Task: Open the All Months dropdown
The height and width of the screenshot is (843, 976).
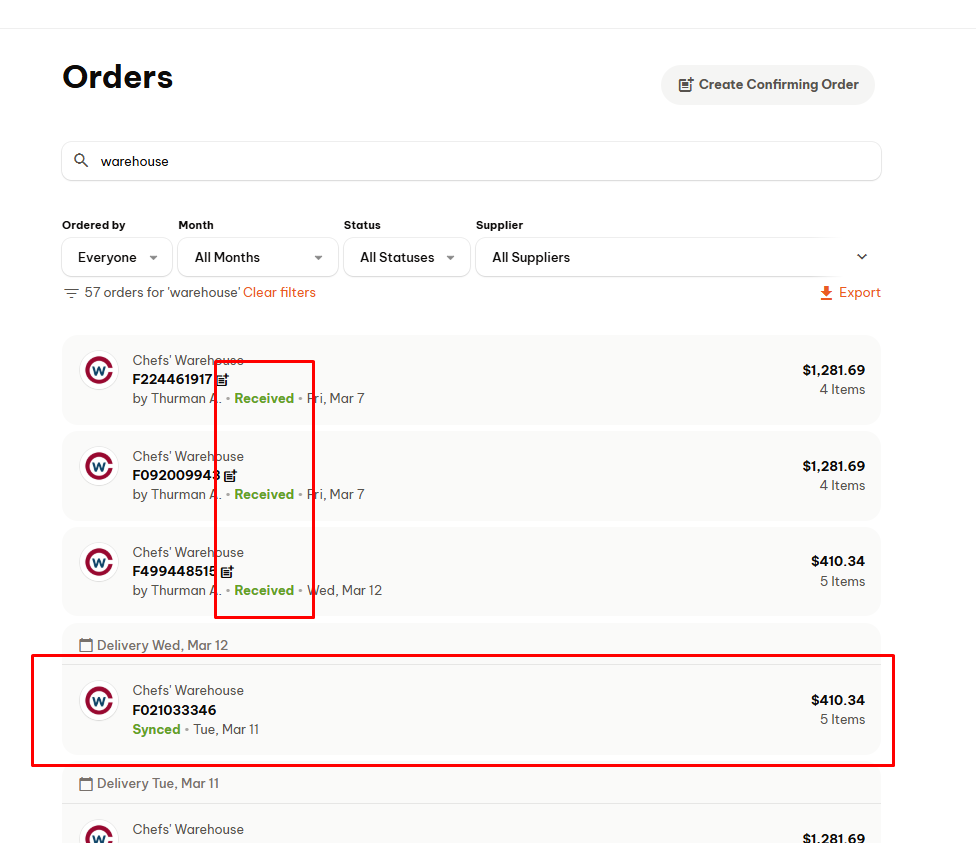Action: click(258, 257)
